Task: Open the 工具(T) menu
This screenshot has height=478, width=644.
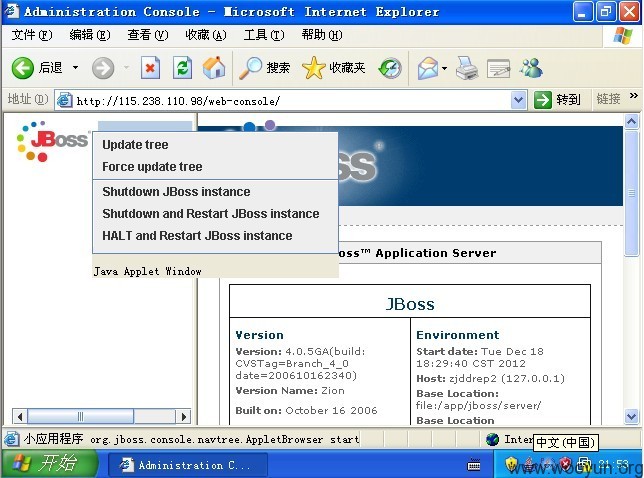Action: 264,35
